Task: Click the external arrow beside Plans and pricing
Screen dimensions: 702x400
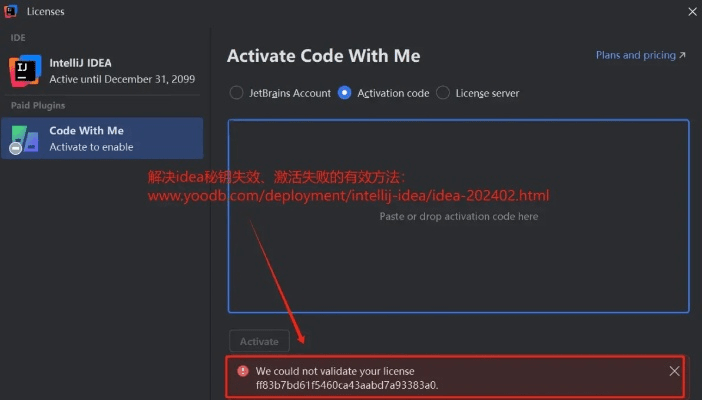Action: tap(682, 56)
